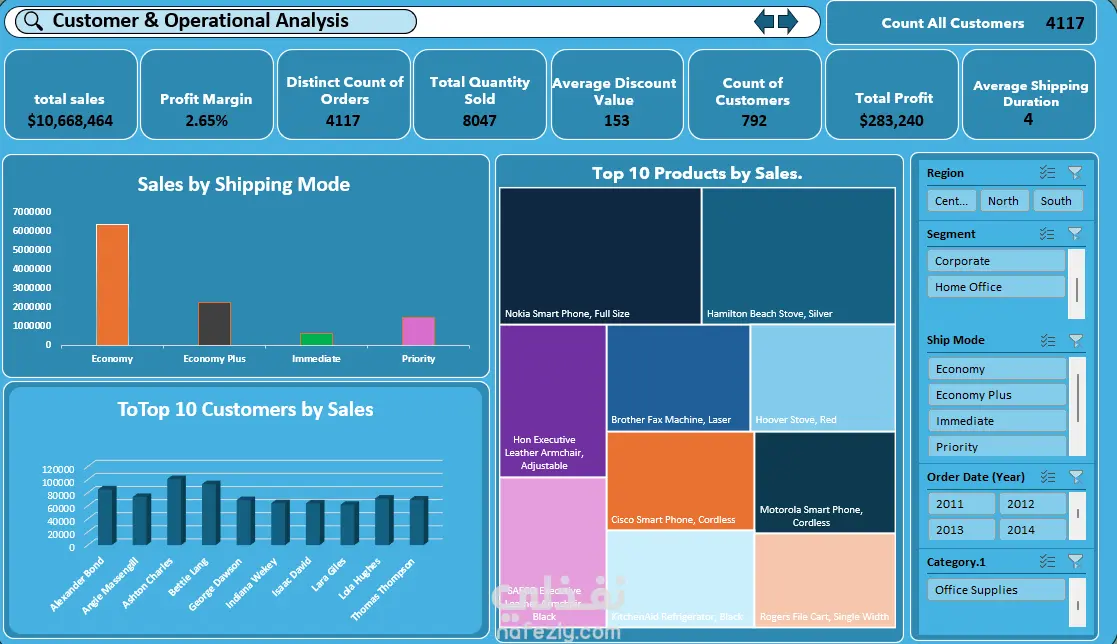The height and width of the screenshot is (644, 1117).
Task: Click the orange Economy sales bar
Action: (x=113, y=285)
